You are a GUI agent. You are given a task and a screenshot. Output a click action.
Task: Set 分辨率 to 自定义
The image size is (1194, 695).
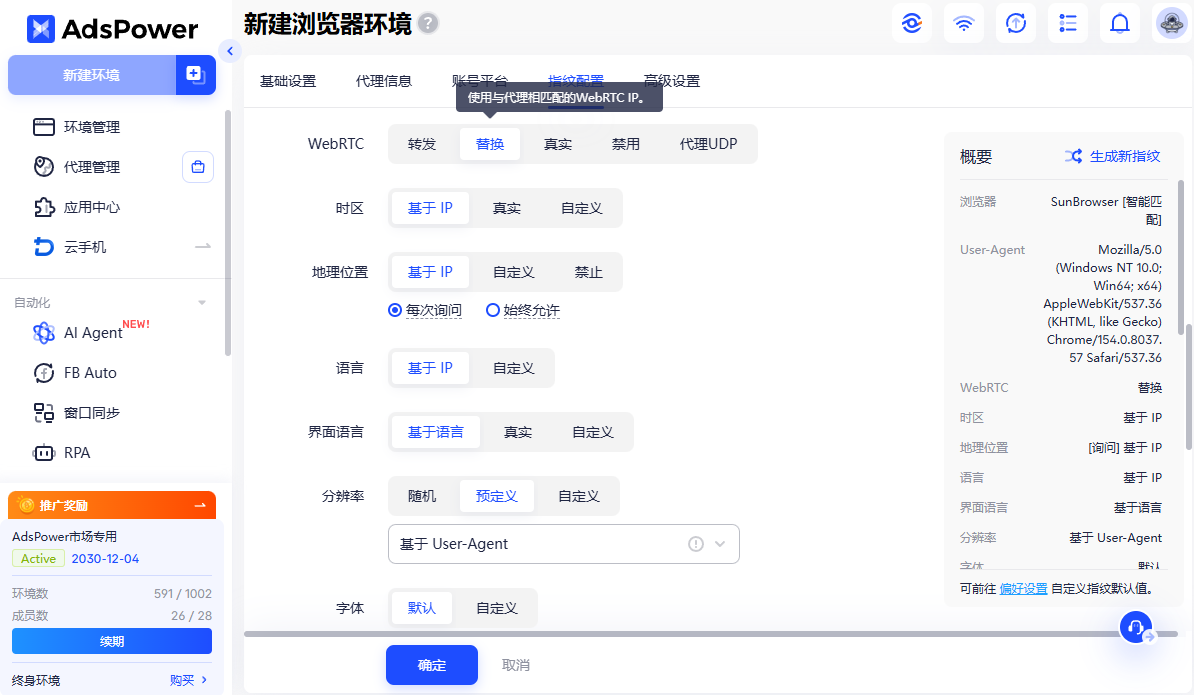[579, 496]
